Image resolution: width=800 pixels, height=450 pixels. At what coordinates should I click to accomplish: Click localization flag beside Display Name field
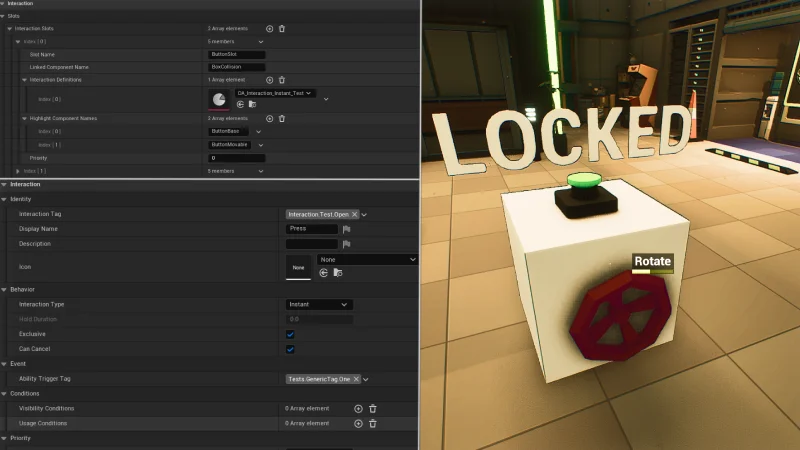tap(346, 229)
